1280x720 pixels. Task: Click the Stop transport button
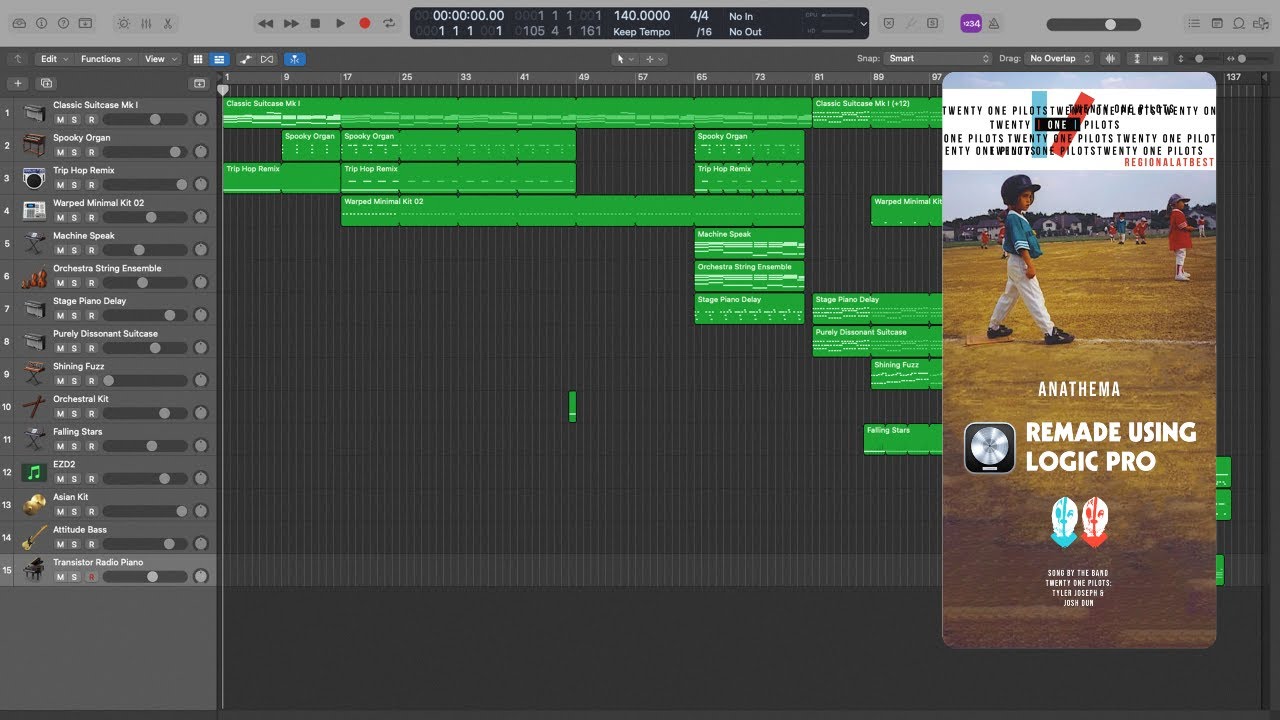pyautogui.click(x=315, y=23)
